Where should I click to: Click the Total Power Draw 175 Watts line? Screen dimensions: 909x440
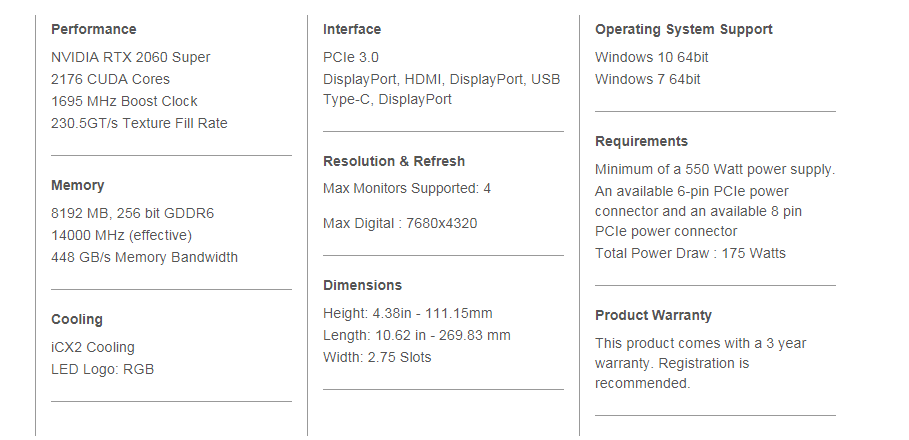(690, 253)
